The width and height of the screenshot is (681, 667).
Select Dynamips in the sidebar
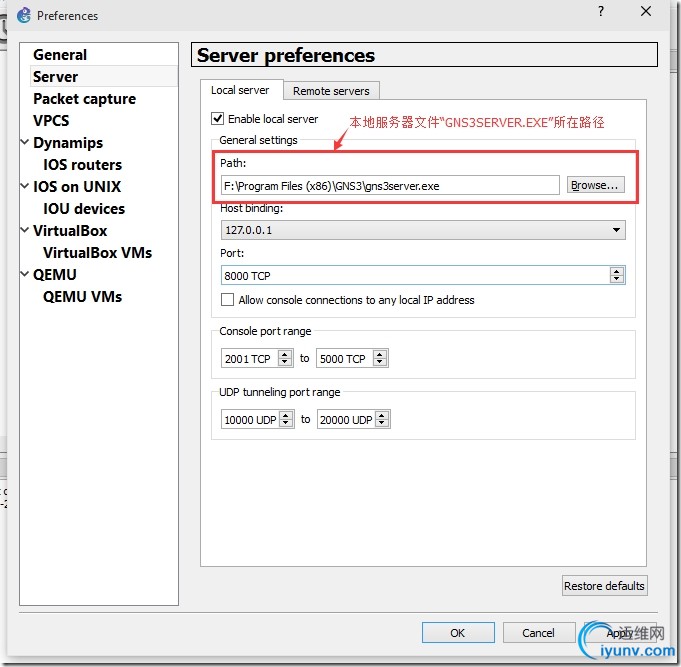click(x=68, y=143)
